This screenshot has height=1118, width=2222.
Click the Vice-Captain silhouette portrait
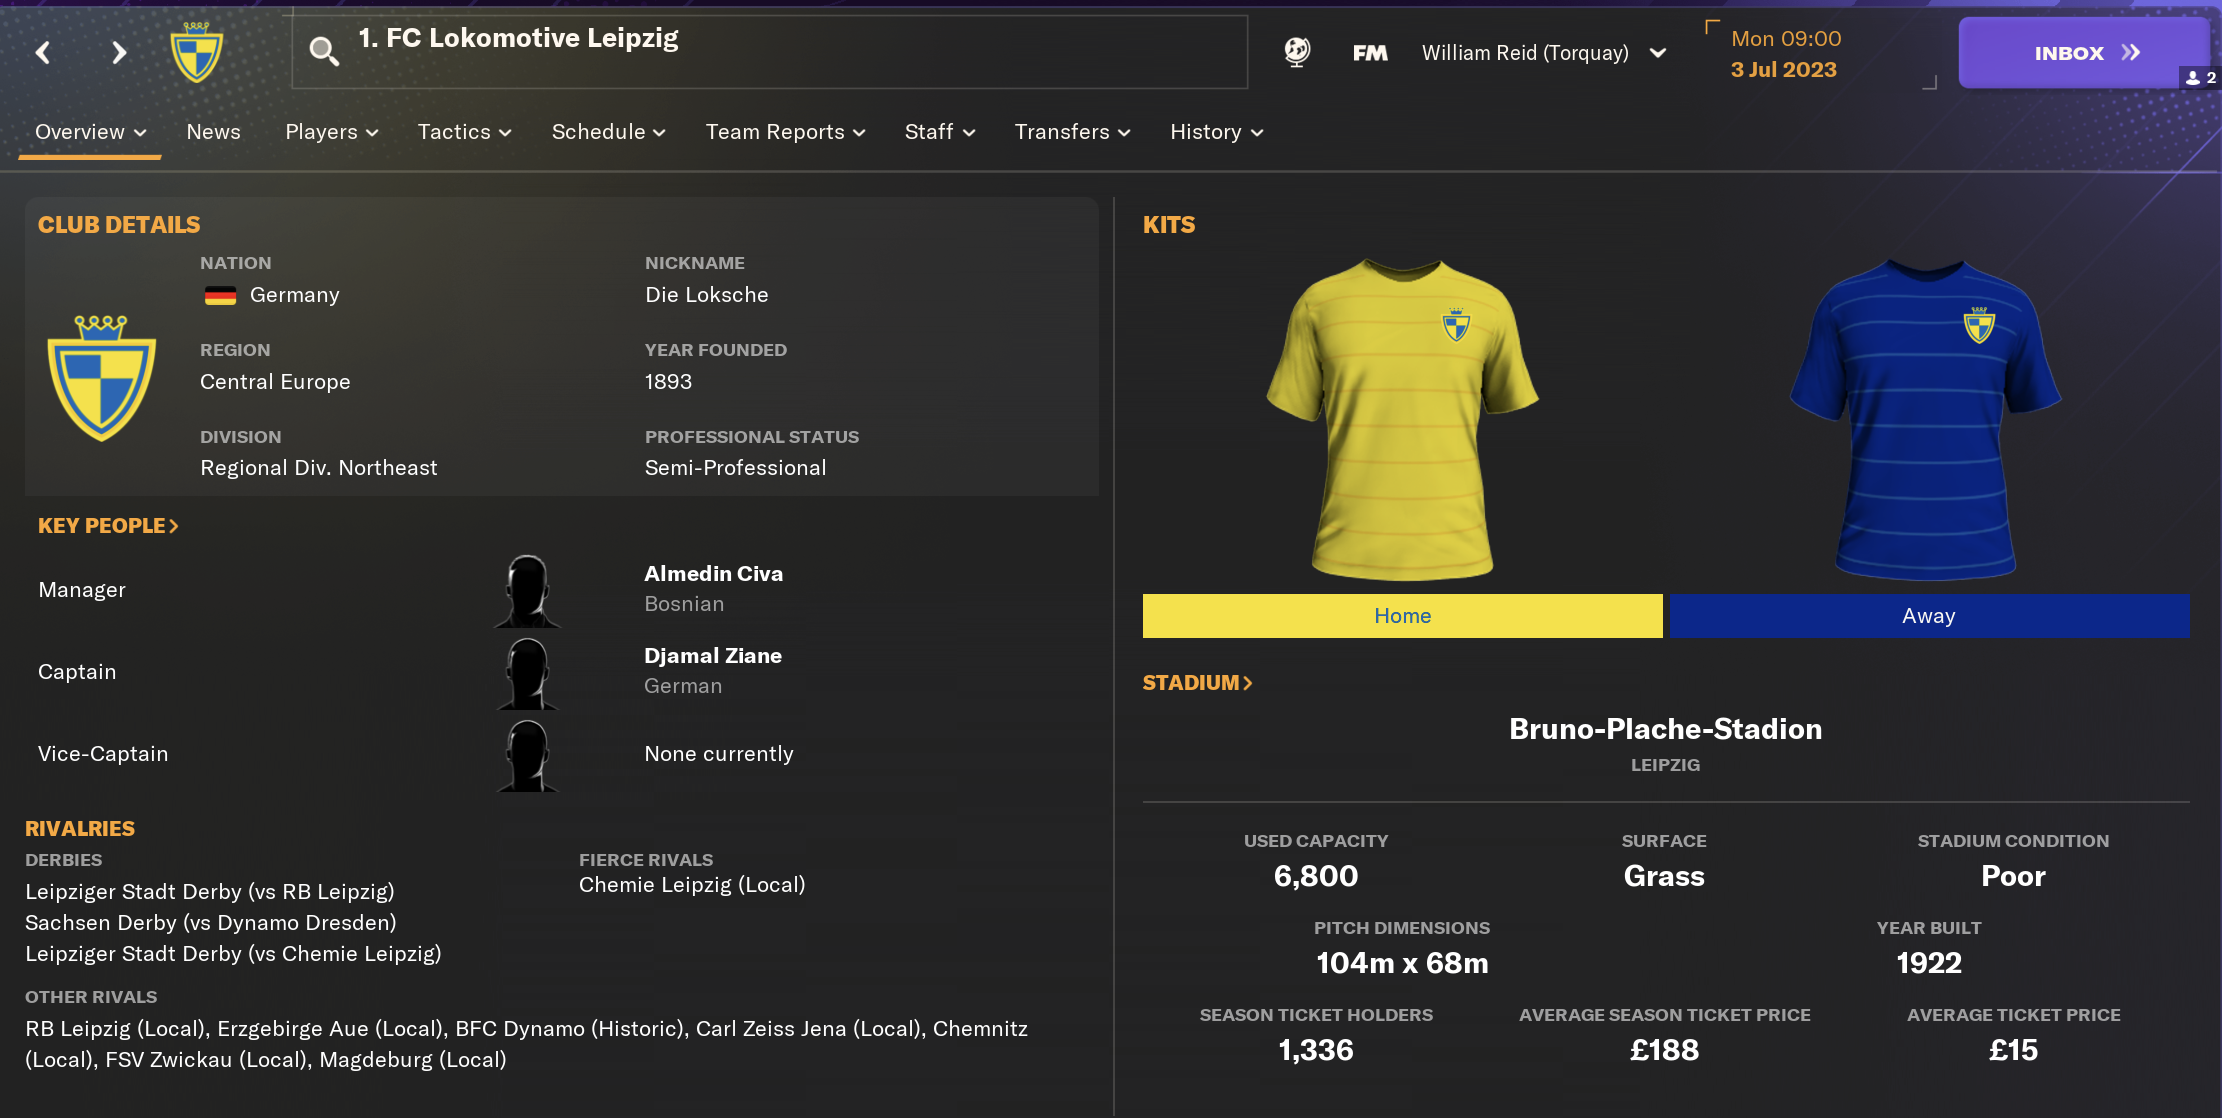point(527,755)
